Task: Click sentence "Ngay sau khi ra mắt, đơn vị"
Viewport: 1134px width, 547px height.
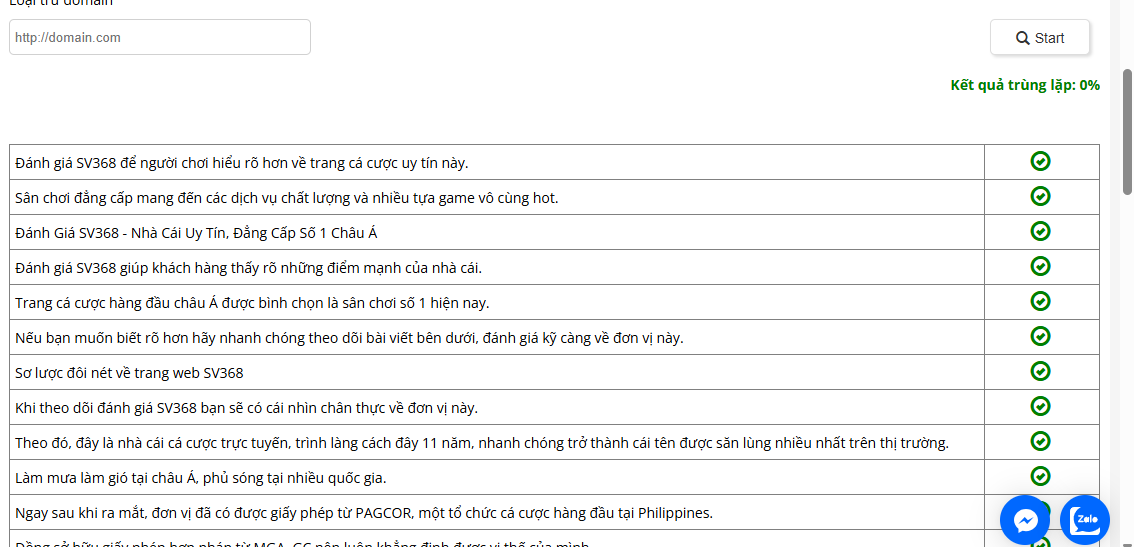Action: (x=364, y=513)
